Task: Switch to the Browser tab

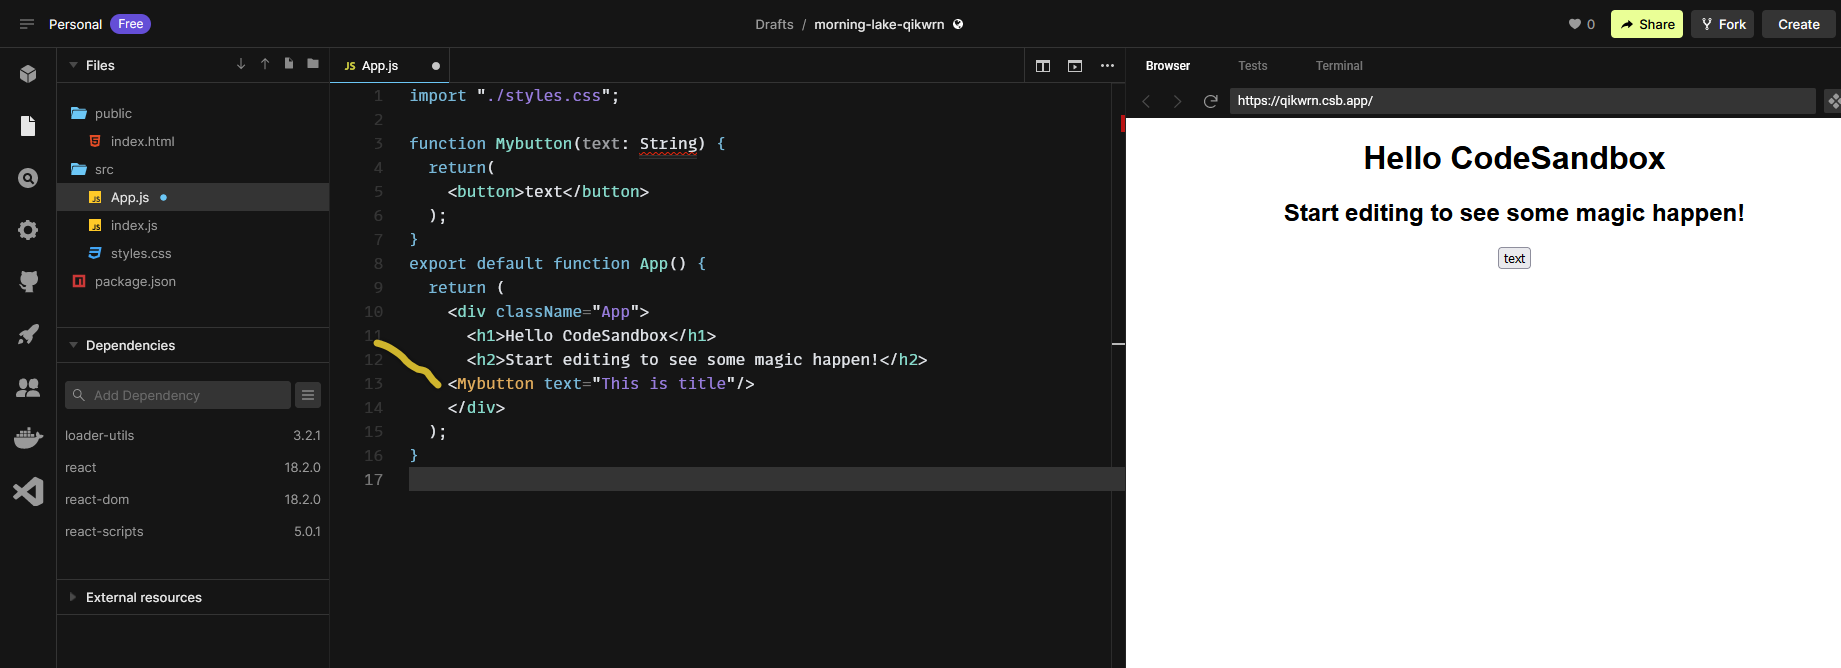Action: (x=1167, y=66)
